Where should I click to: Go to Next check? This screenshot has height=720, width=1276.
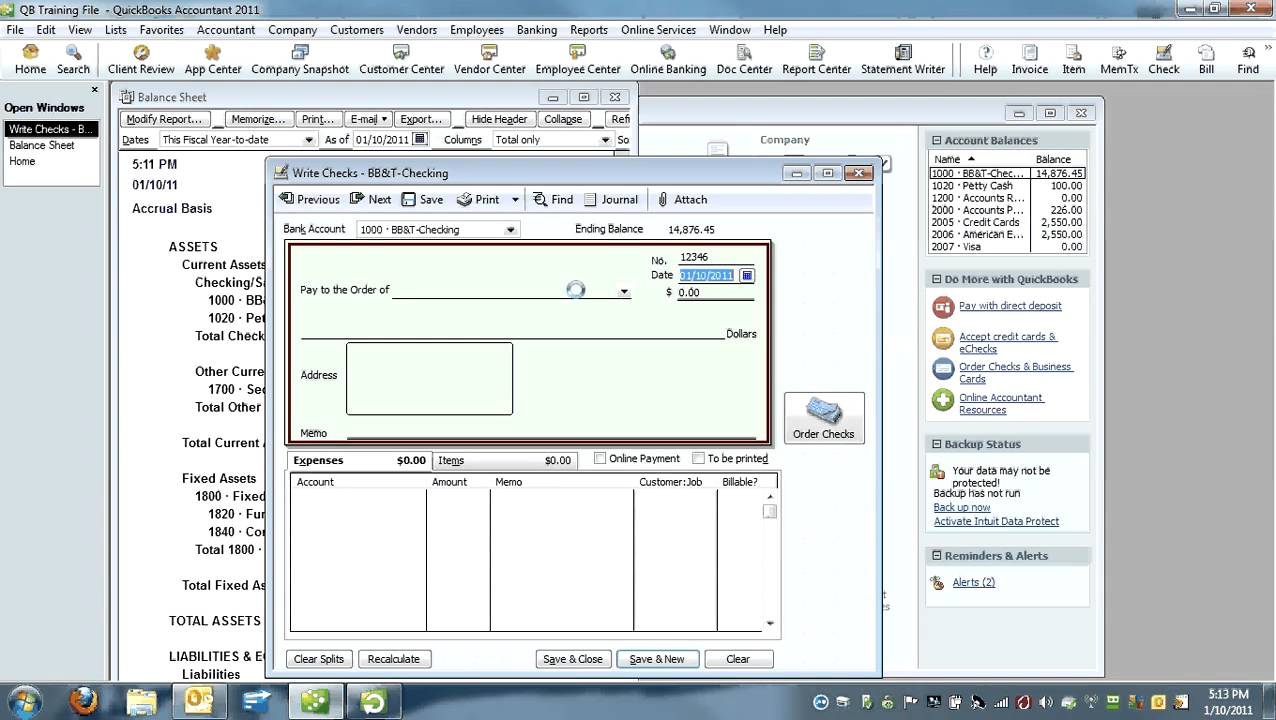click(370, 199)
